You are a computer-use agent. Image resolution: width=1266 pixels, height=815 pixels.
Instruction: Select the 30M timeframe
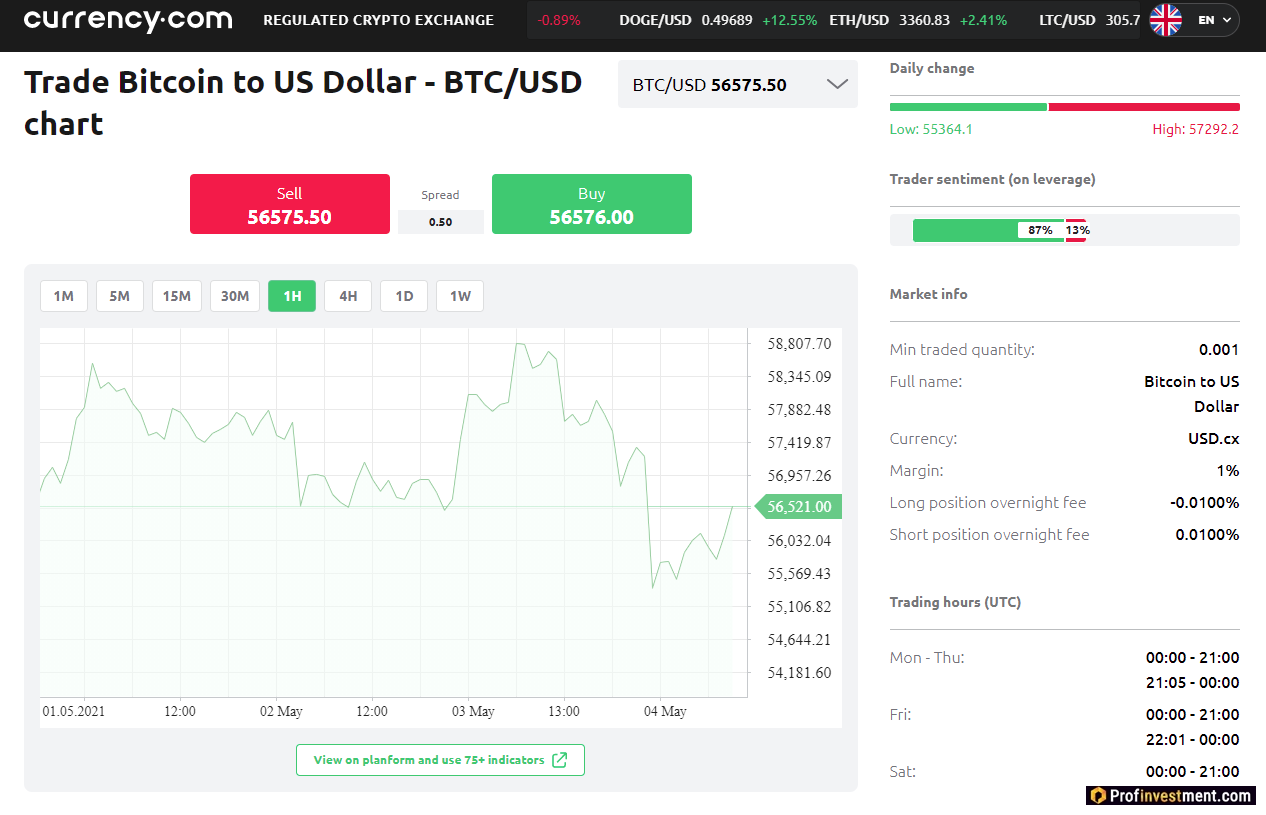click(x=234, y=296)
